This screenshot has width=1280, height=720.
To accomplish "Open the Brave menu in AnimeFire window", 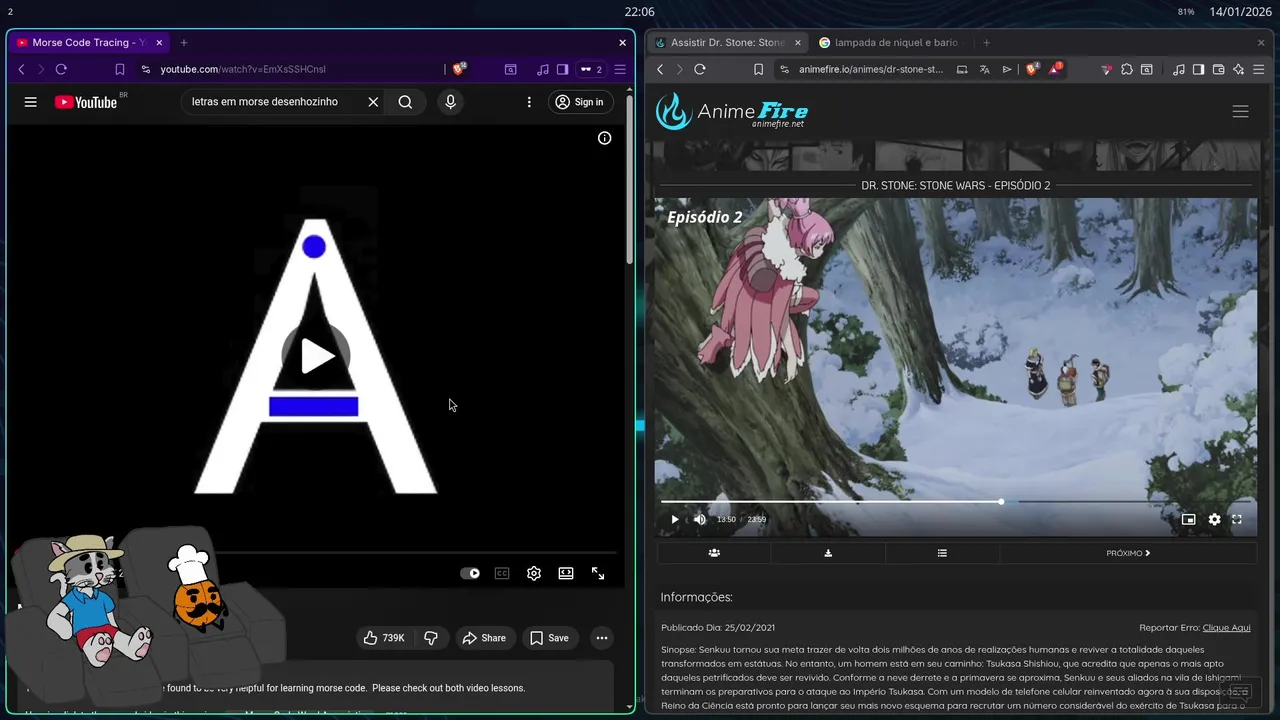I will pos(1259,69).
